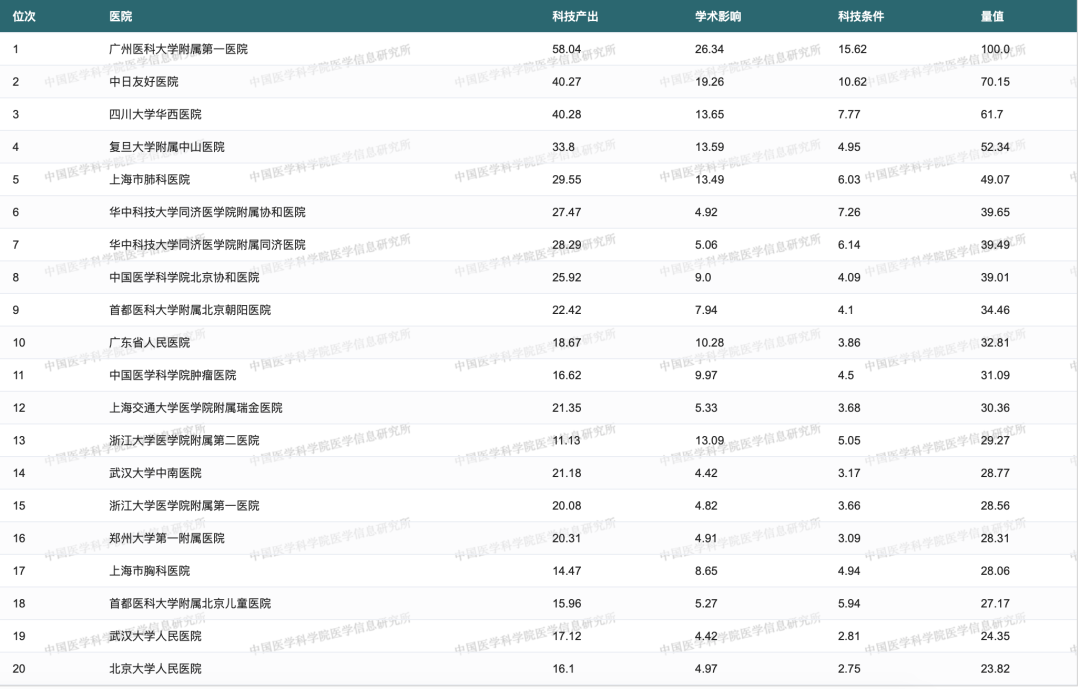Image resolution: width=1080 pixels, height=689 pixels.
Task: Click rank number 20 cell
Action: 19,669
